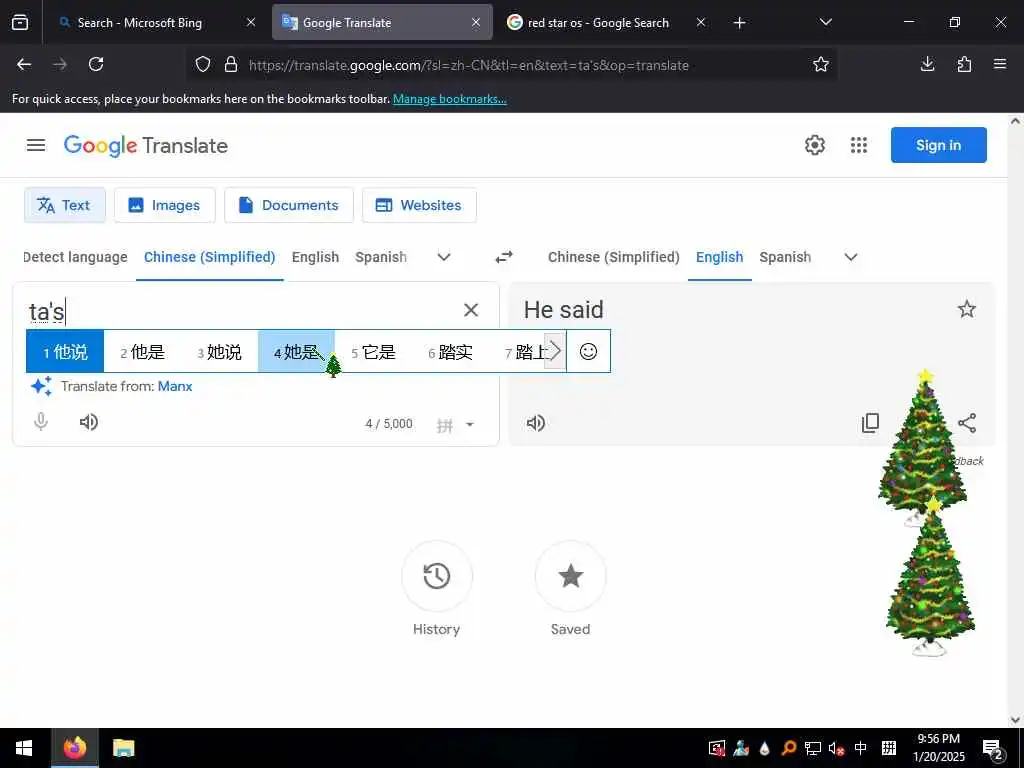Screen dimensions: 1024x768
Task: Bookmark this page with star
Action: coord(821,64)
